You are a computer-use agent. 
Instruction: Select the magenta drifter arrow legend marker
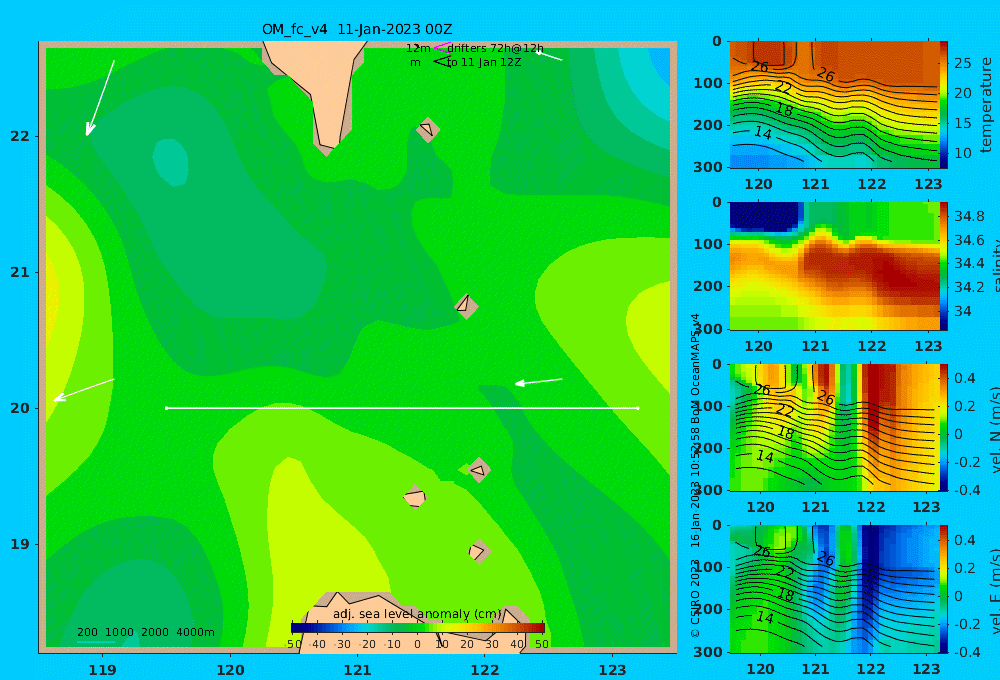(x=441, y=47)
